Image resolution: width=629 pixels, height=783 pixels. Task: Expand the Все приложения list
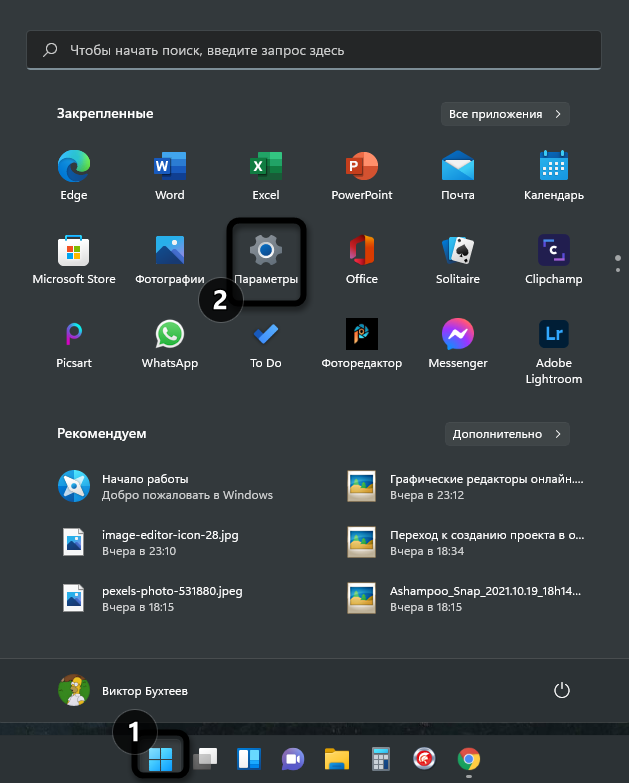coord(505,114)
